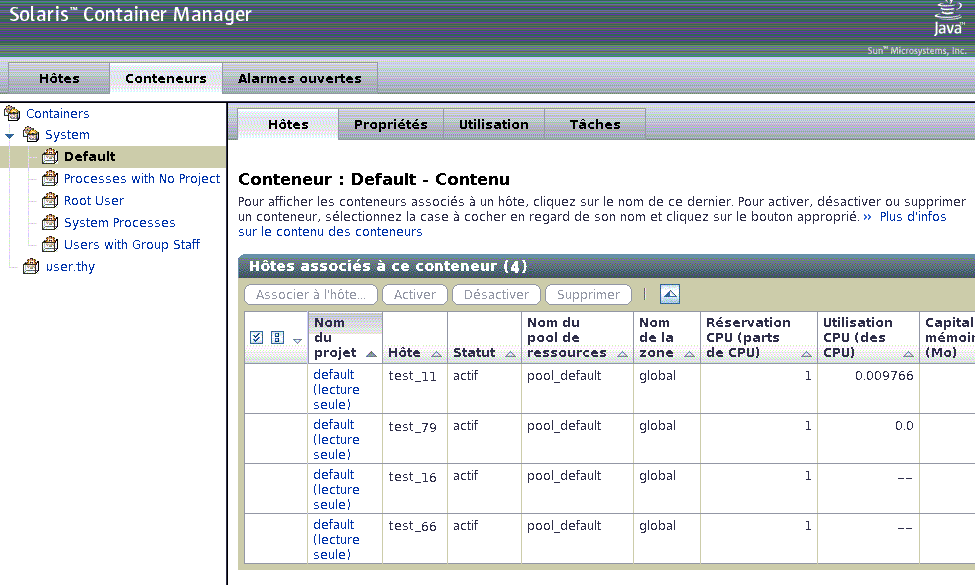Sort by Hôte column arrow
Image resolution: width=975 pixels, height=585 pixels.
coord(437,354)
